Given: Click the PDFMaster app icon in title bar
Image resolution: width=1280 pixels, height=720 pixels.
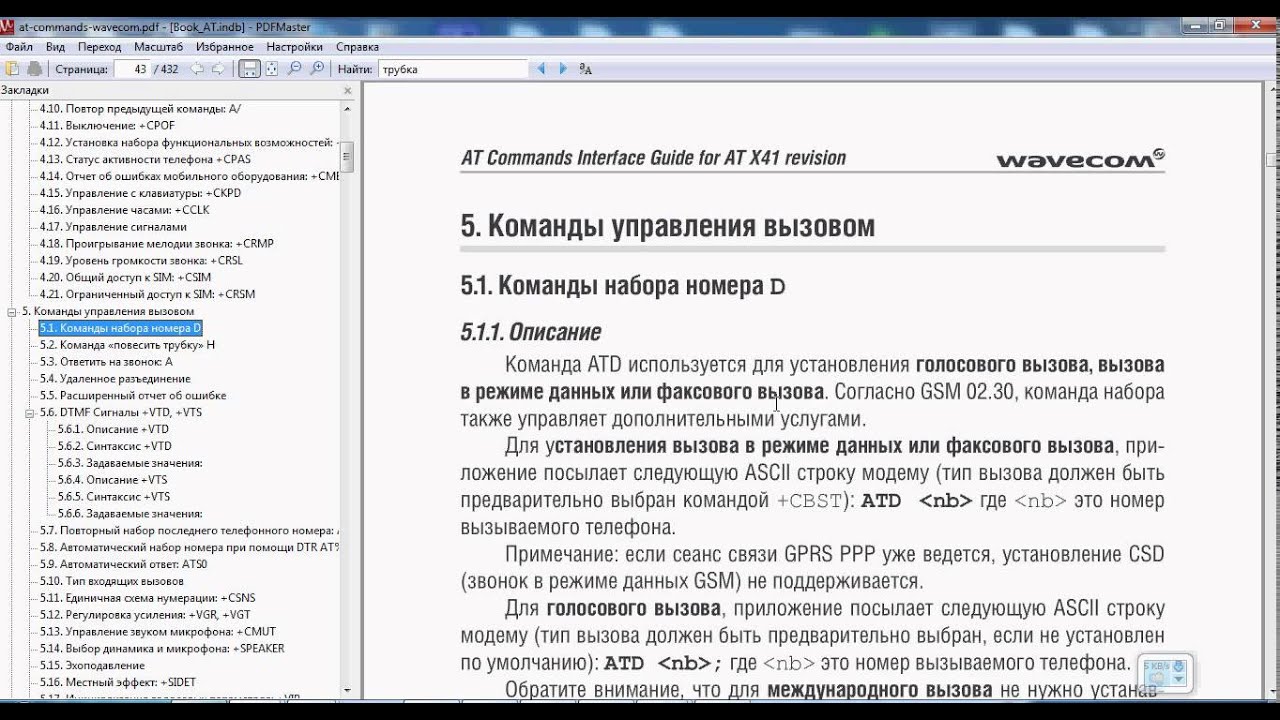Looking at the screenshot, I should click(x=9, y=27).
